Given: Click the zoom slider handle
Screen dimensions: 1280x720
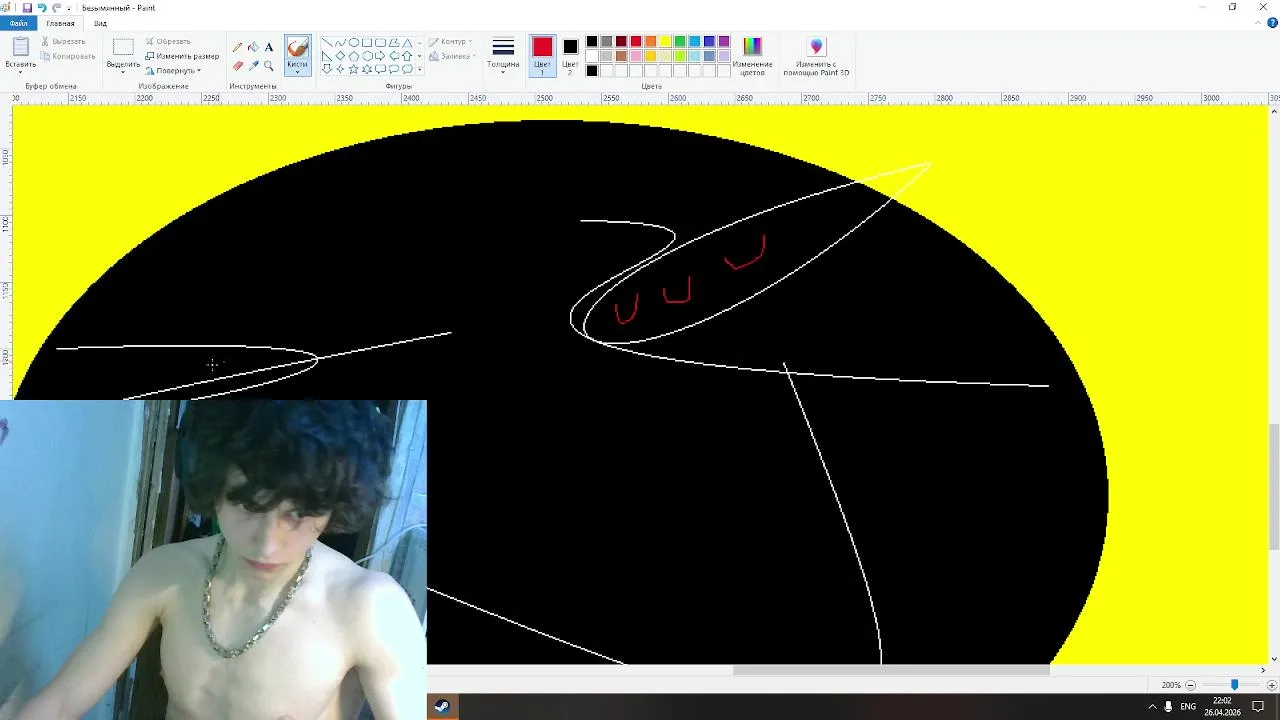Looking at the screenshot, I should [1235, 685].
